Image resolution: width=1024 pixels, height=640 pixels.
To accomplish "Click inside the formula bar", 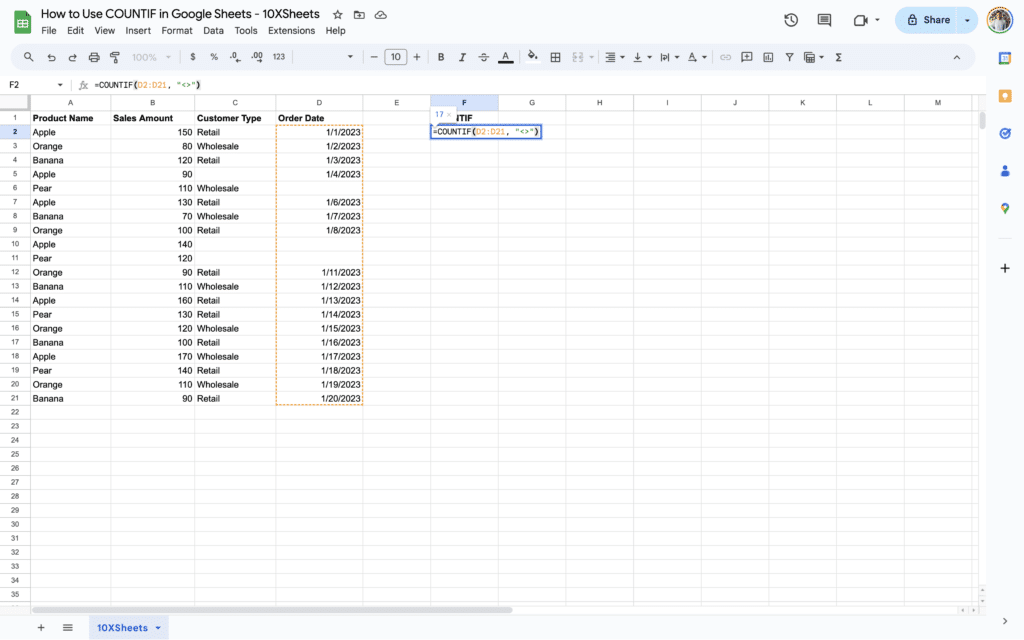I will coord(300,86).
